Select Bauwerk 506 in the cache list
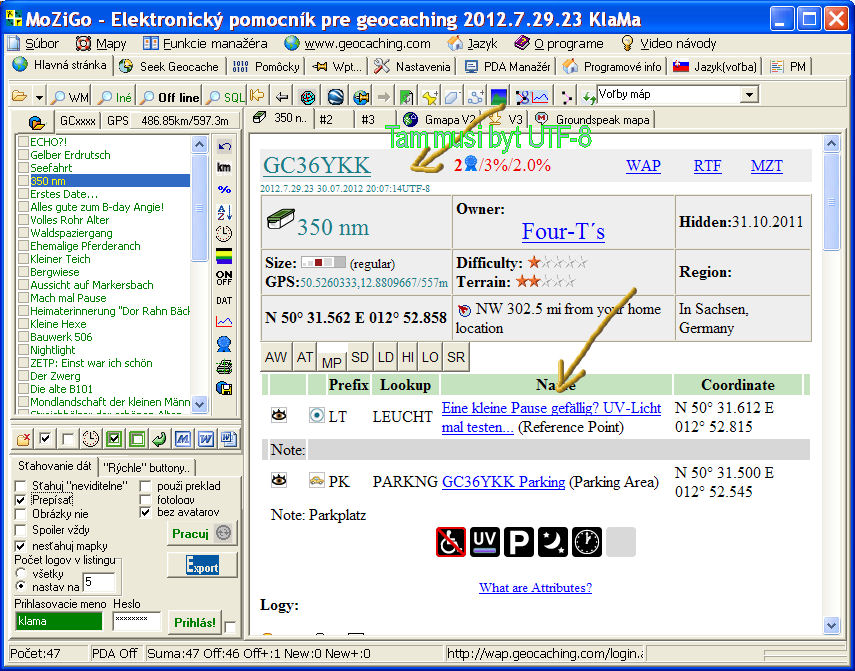This screenshot has width=855, height=671. 61,337
